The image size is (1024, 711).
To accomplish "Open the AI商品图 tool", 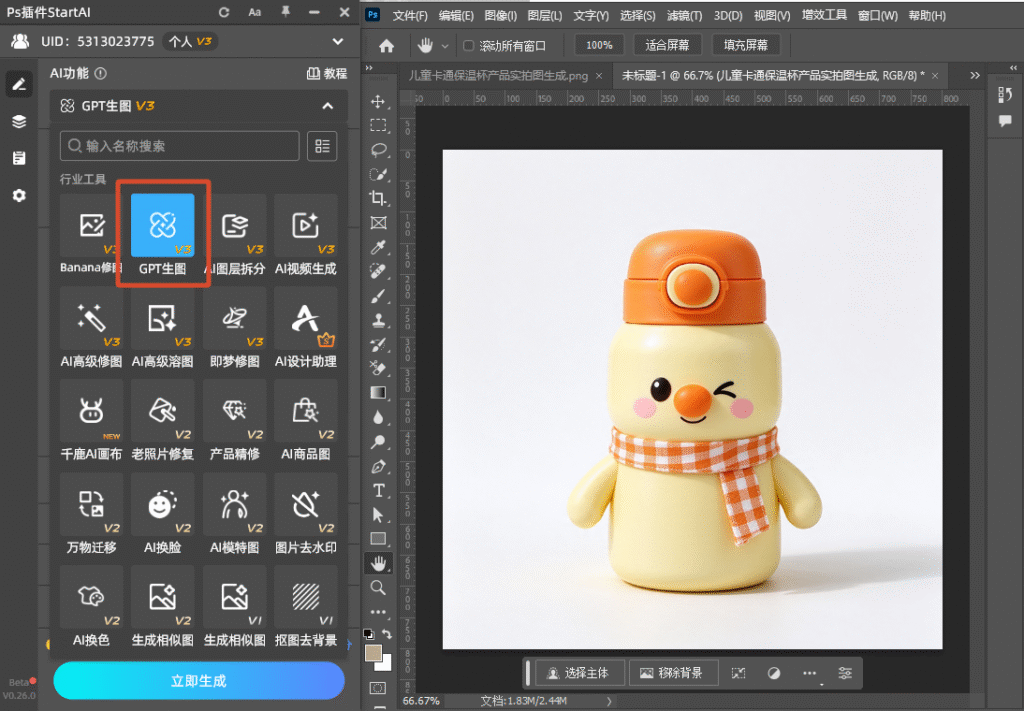I will [306, 421].
